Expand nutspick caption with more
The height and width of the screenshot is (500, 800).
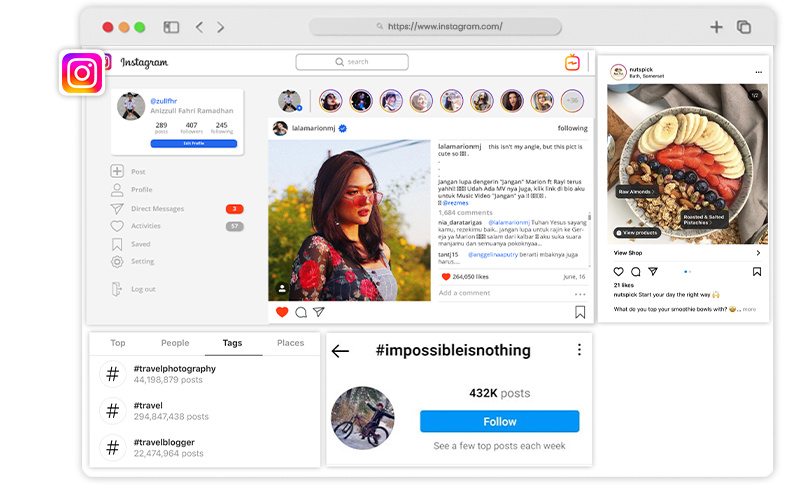pos(749,309)
